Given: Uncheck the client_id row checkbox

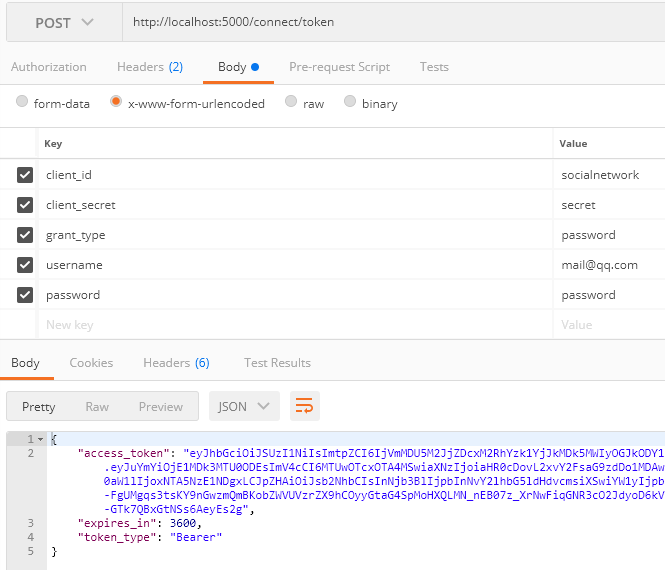Looking at the screenshot, I should pos(25,175).
